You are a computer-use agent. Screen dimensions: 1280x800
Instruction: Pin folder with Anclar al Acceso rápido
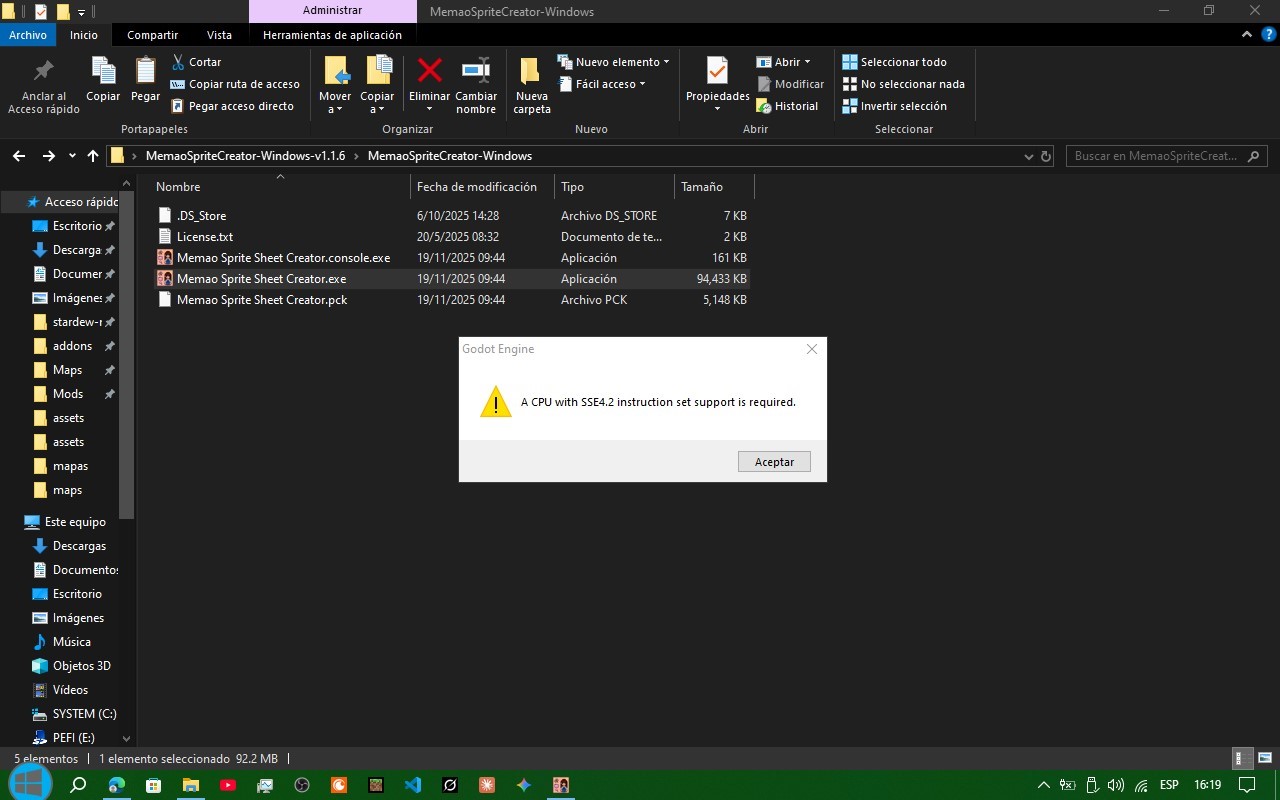[x=44, y=86]
